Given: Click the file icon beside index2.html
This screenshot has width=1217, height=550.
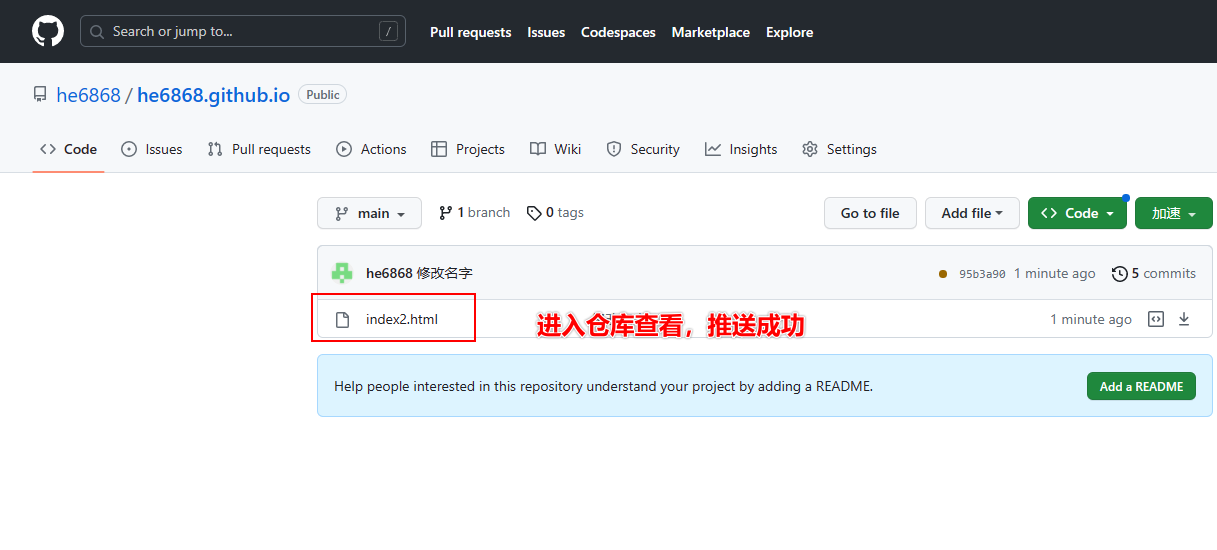Looking at the screenshot, I should [342, 320].
